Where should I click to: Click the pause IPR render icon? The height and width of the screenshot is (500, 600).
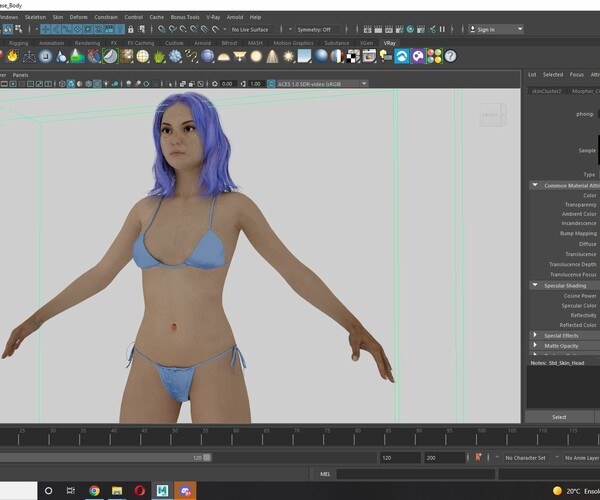click(x=442, y=29)
